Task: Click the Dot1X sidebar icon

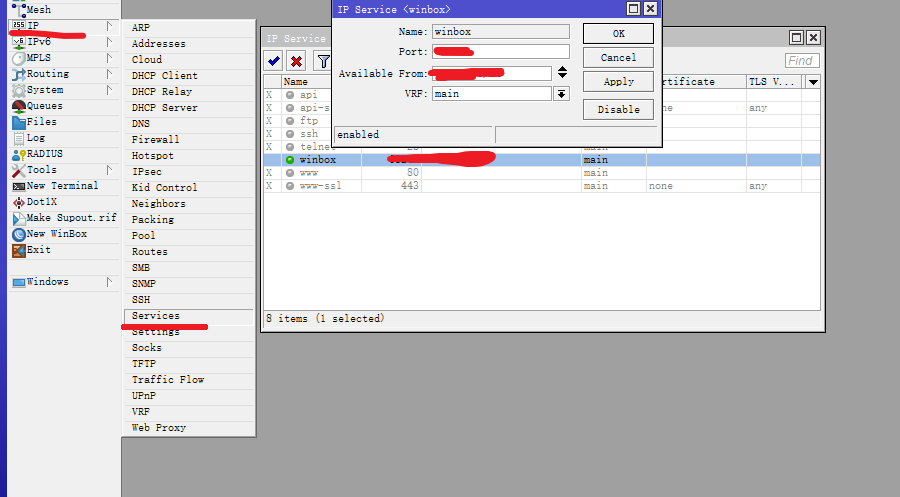Action: 18,202
